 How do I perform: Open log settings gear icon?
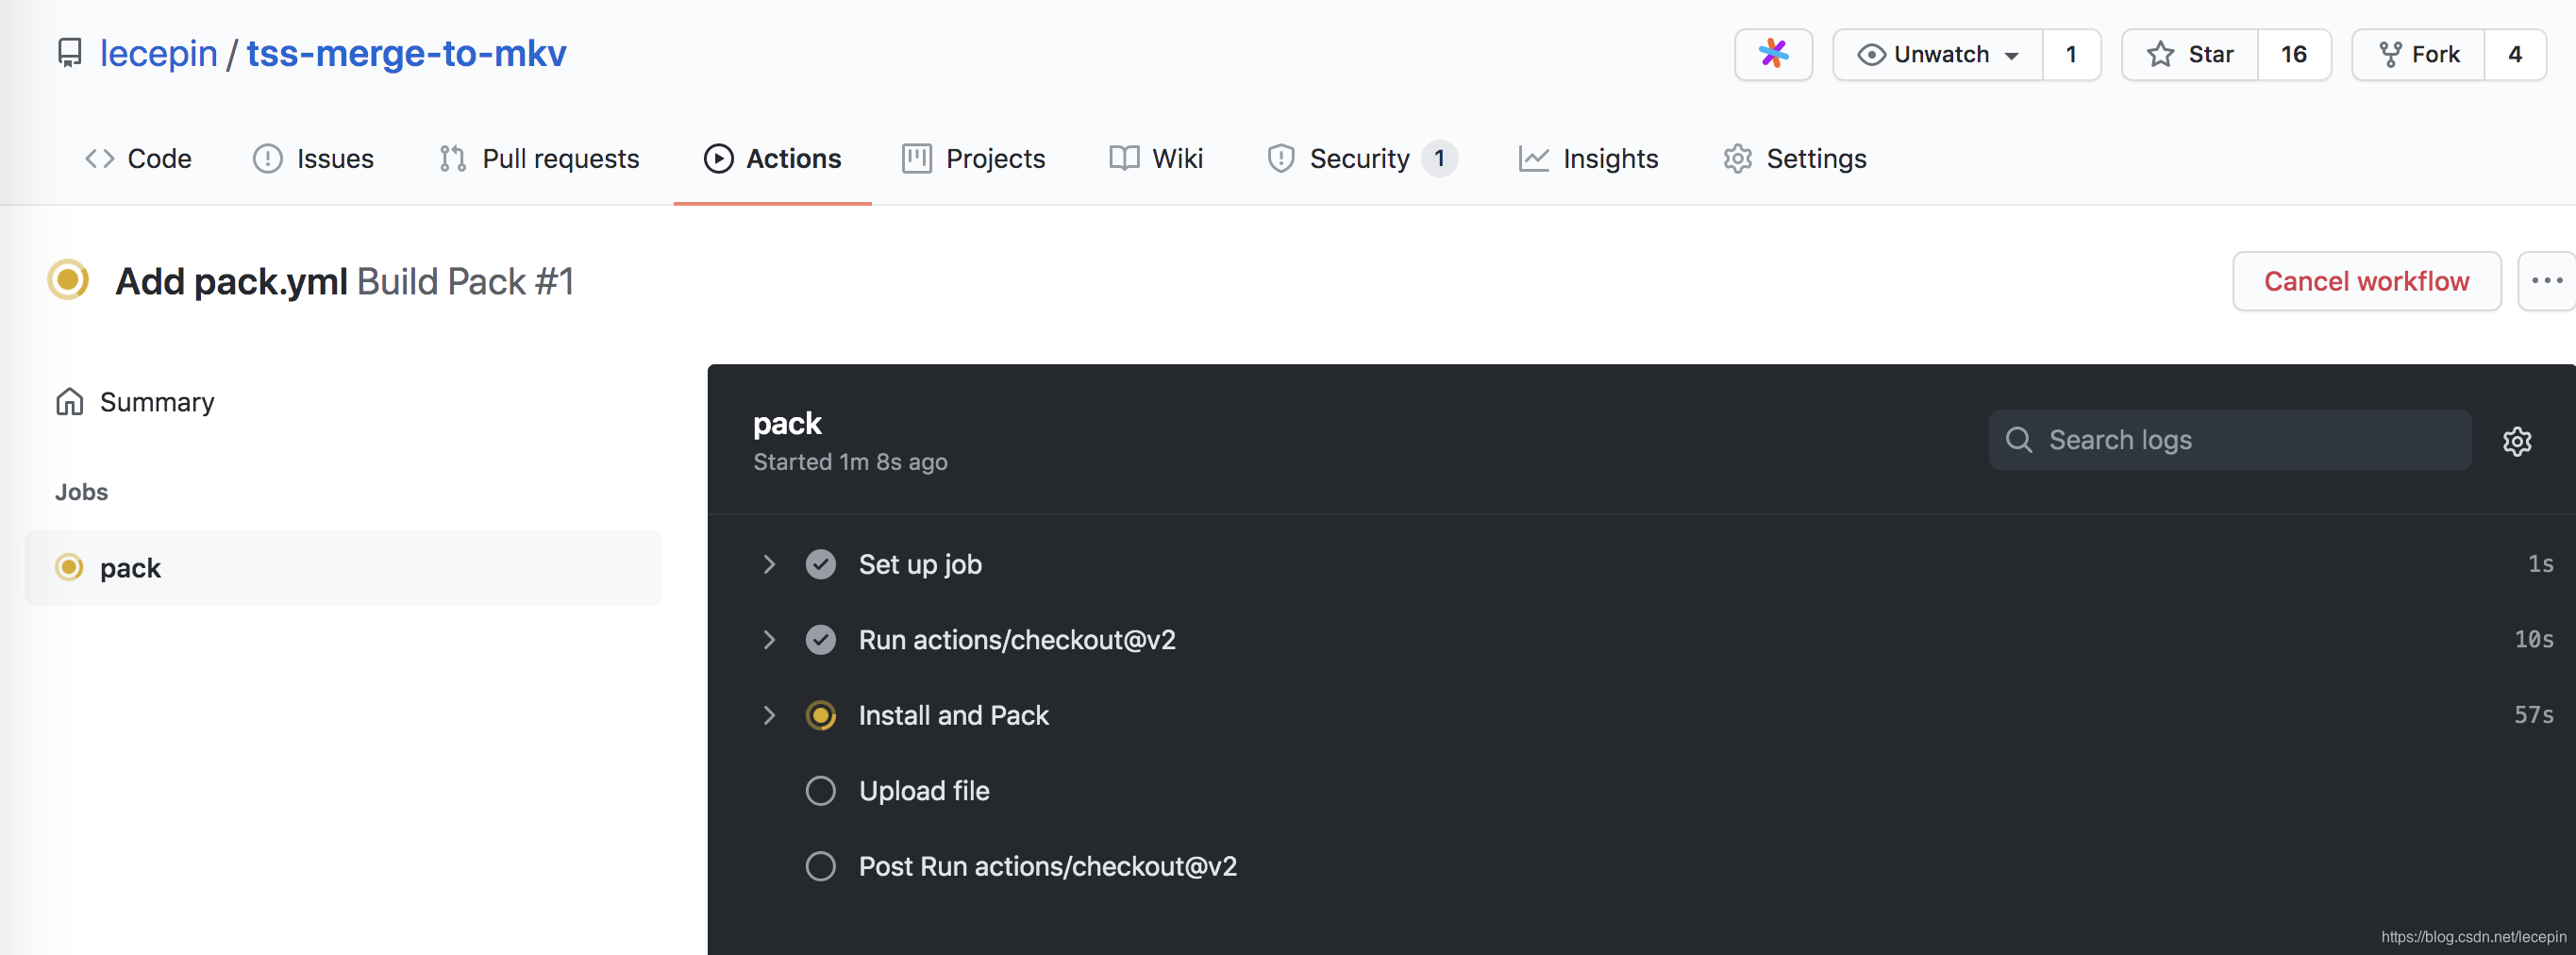[2517, 441]
